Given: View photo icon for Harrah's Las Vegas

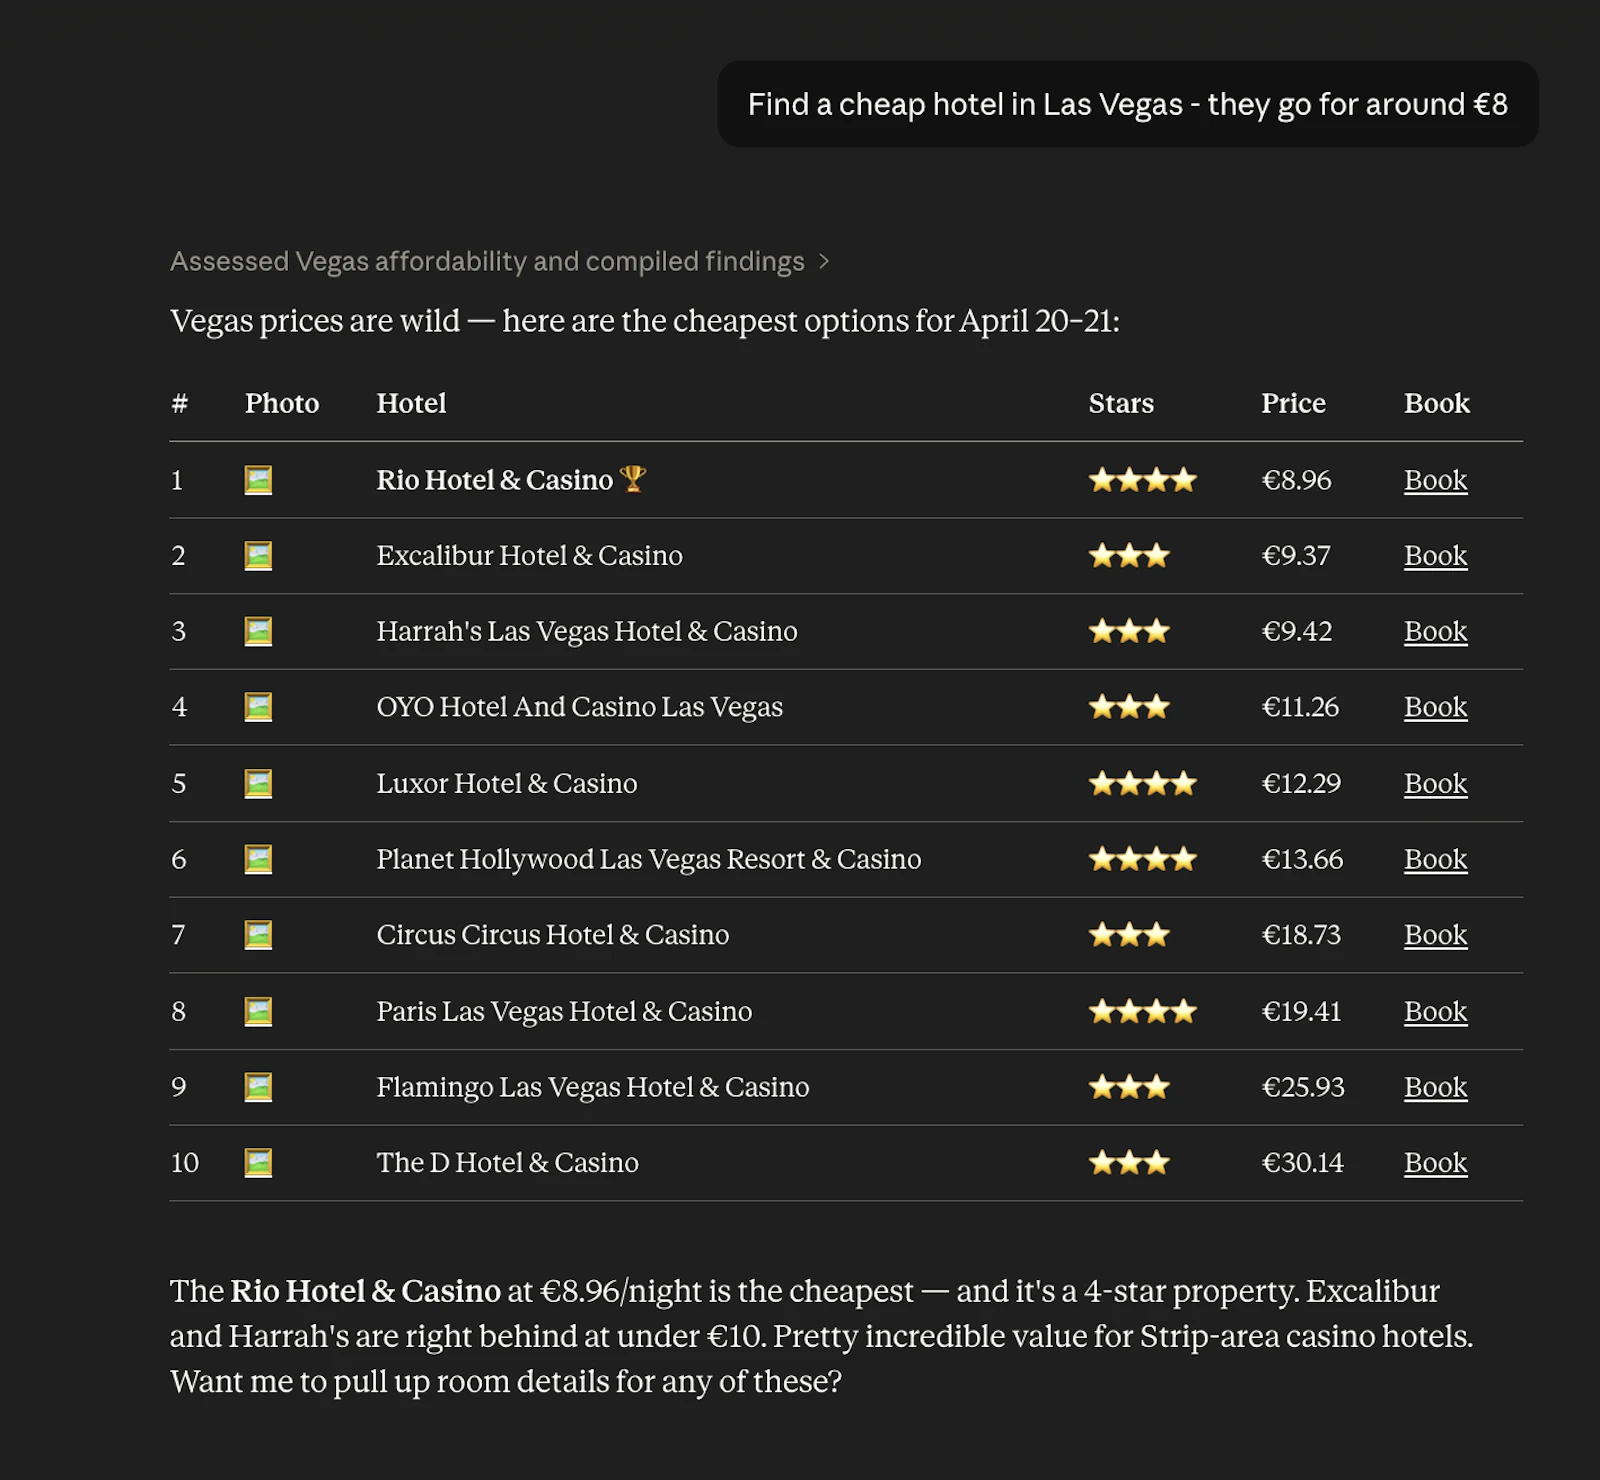Looking at the screenshot, I should pos(258,632).
